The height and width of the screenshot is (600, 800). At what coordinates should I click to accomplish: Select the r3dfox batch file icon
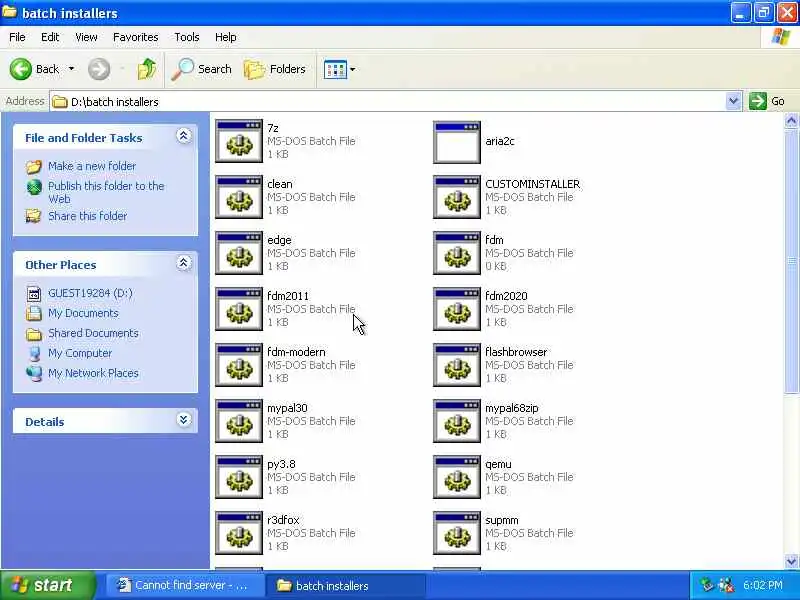(239, 534)
